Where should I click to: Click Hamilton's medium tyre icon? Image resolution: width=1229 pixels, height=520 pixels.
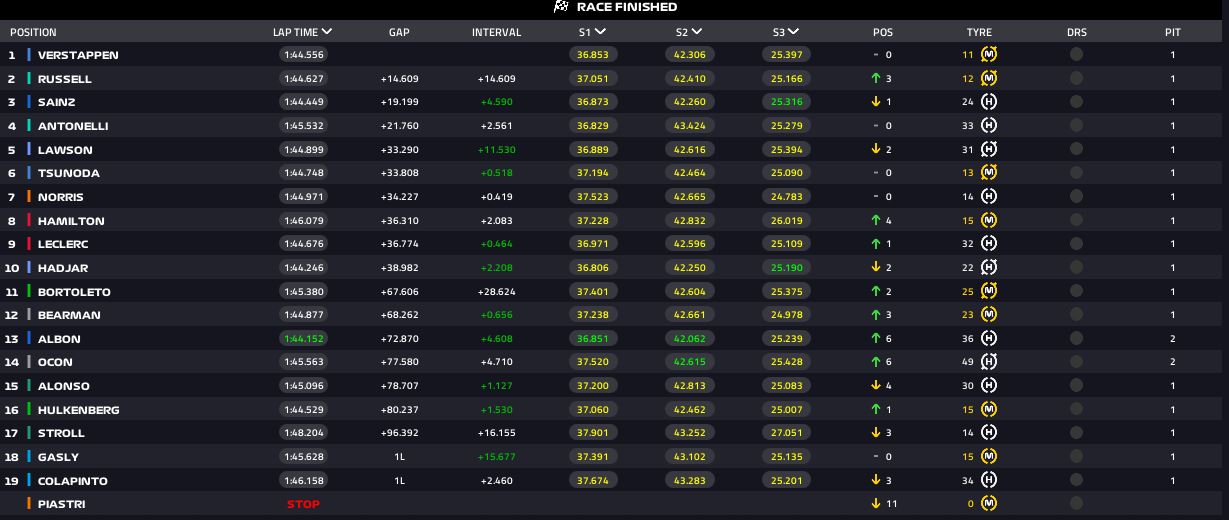coord(989,221)
